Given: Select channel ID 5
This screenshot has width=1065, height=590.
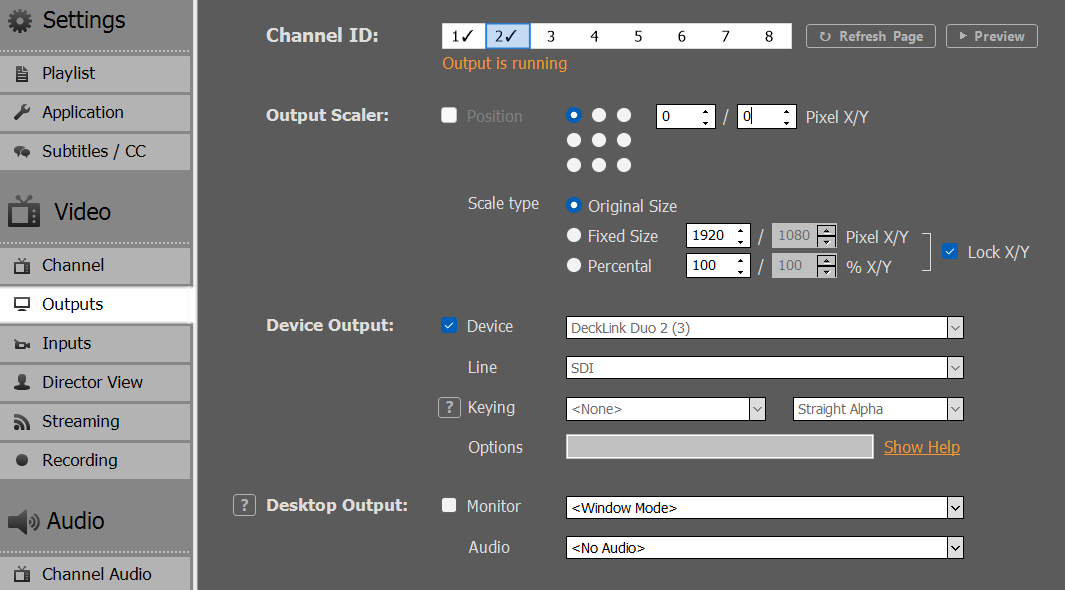Looking at the screenshot, I should 638,36.
